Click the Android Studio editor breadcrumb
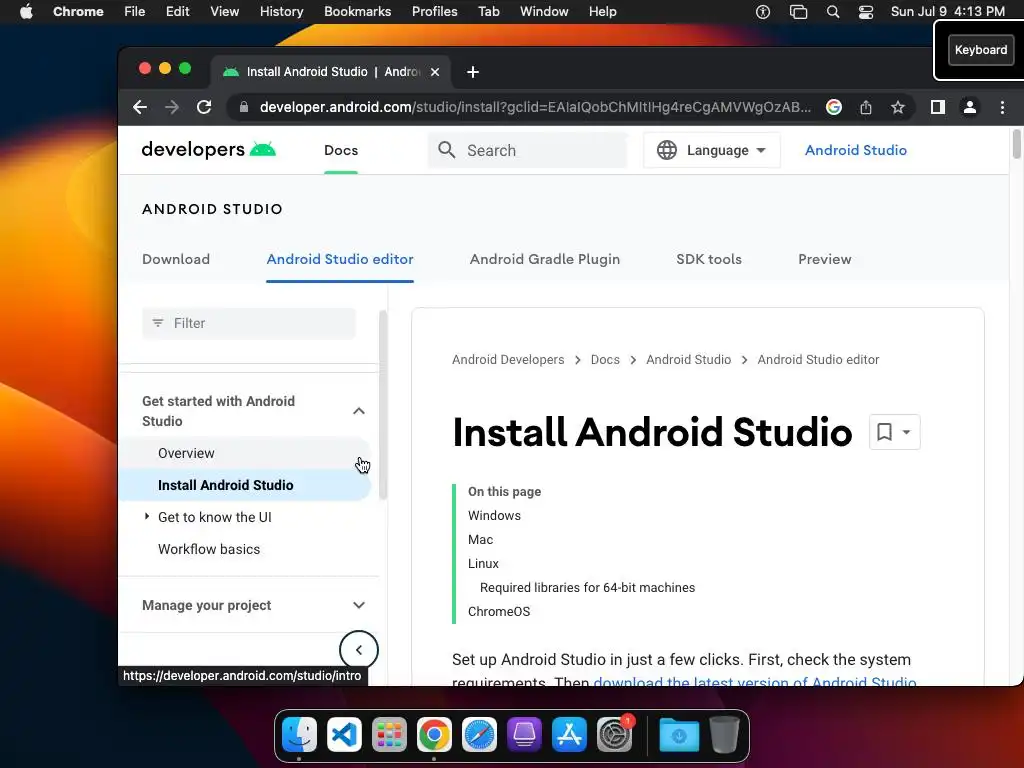This screenshot has height=768, width=1024. (818, 360)
